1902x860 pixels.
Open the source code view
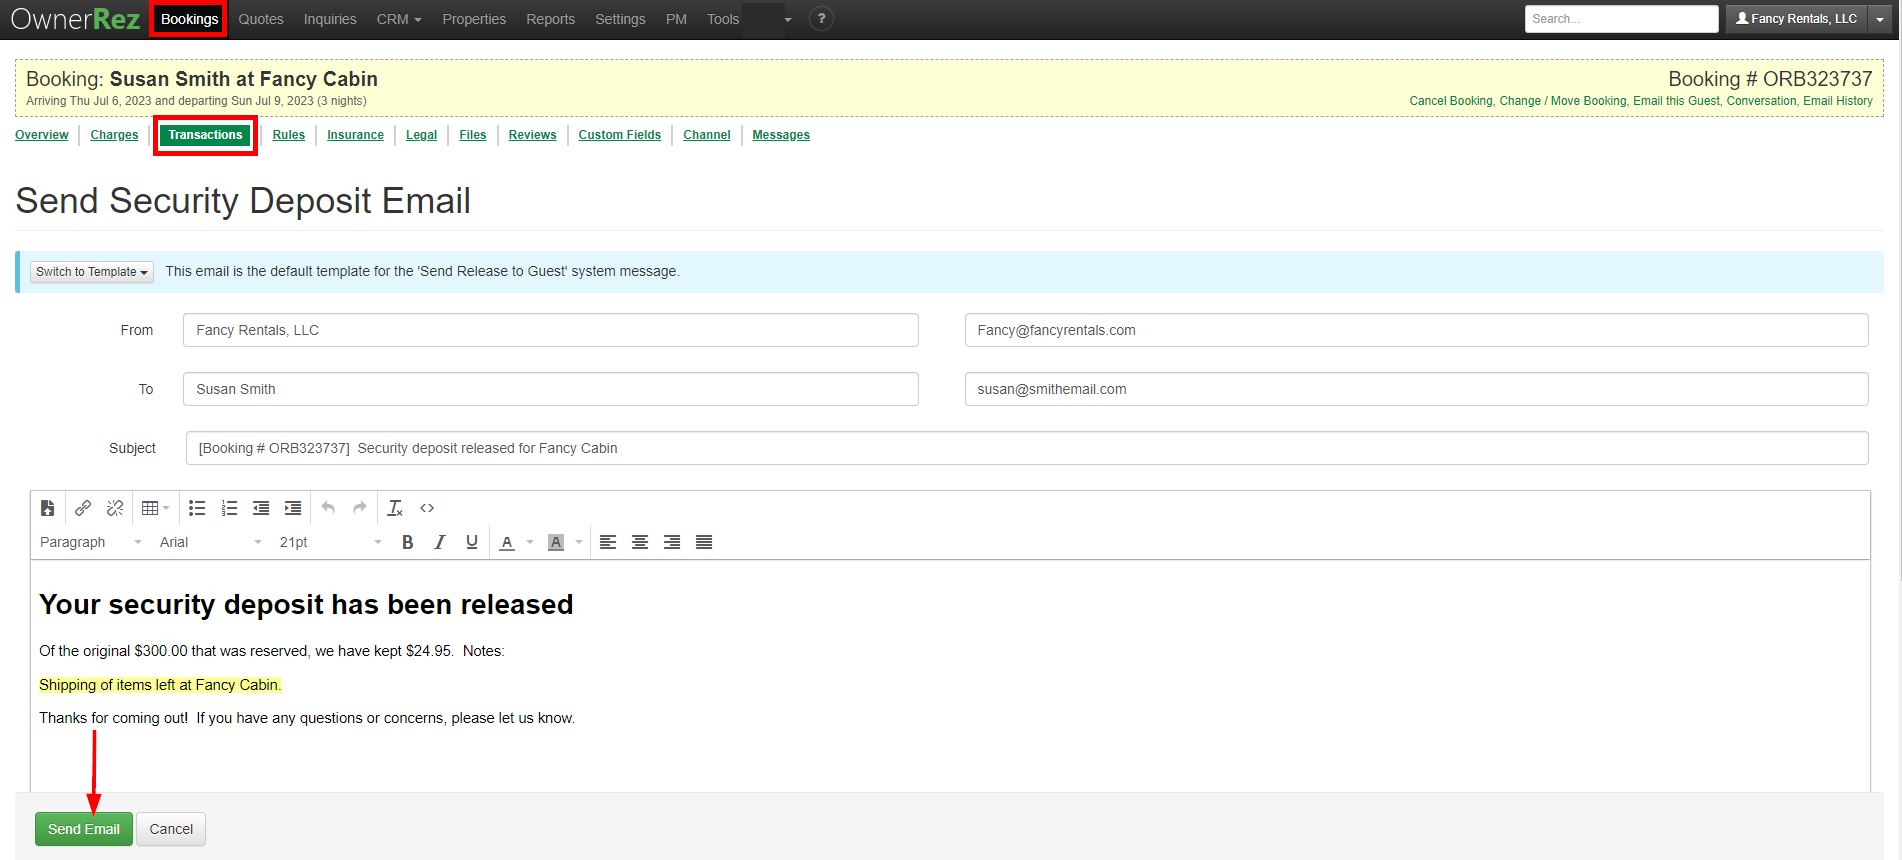click(427, 508)
